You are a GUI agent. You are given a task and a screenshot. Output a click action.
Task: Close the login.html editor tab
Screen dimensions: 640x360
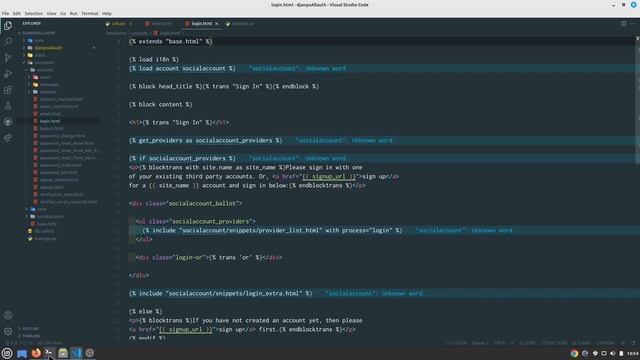click(x=217, y=24)
